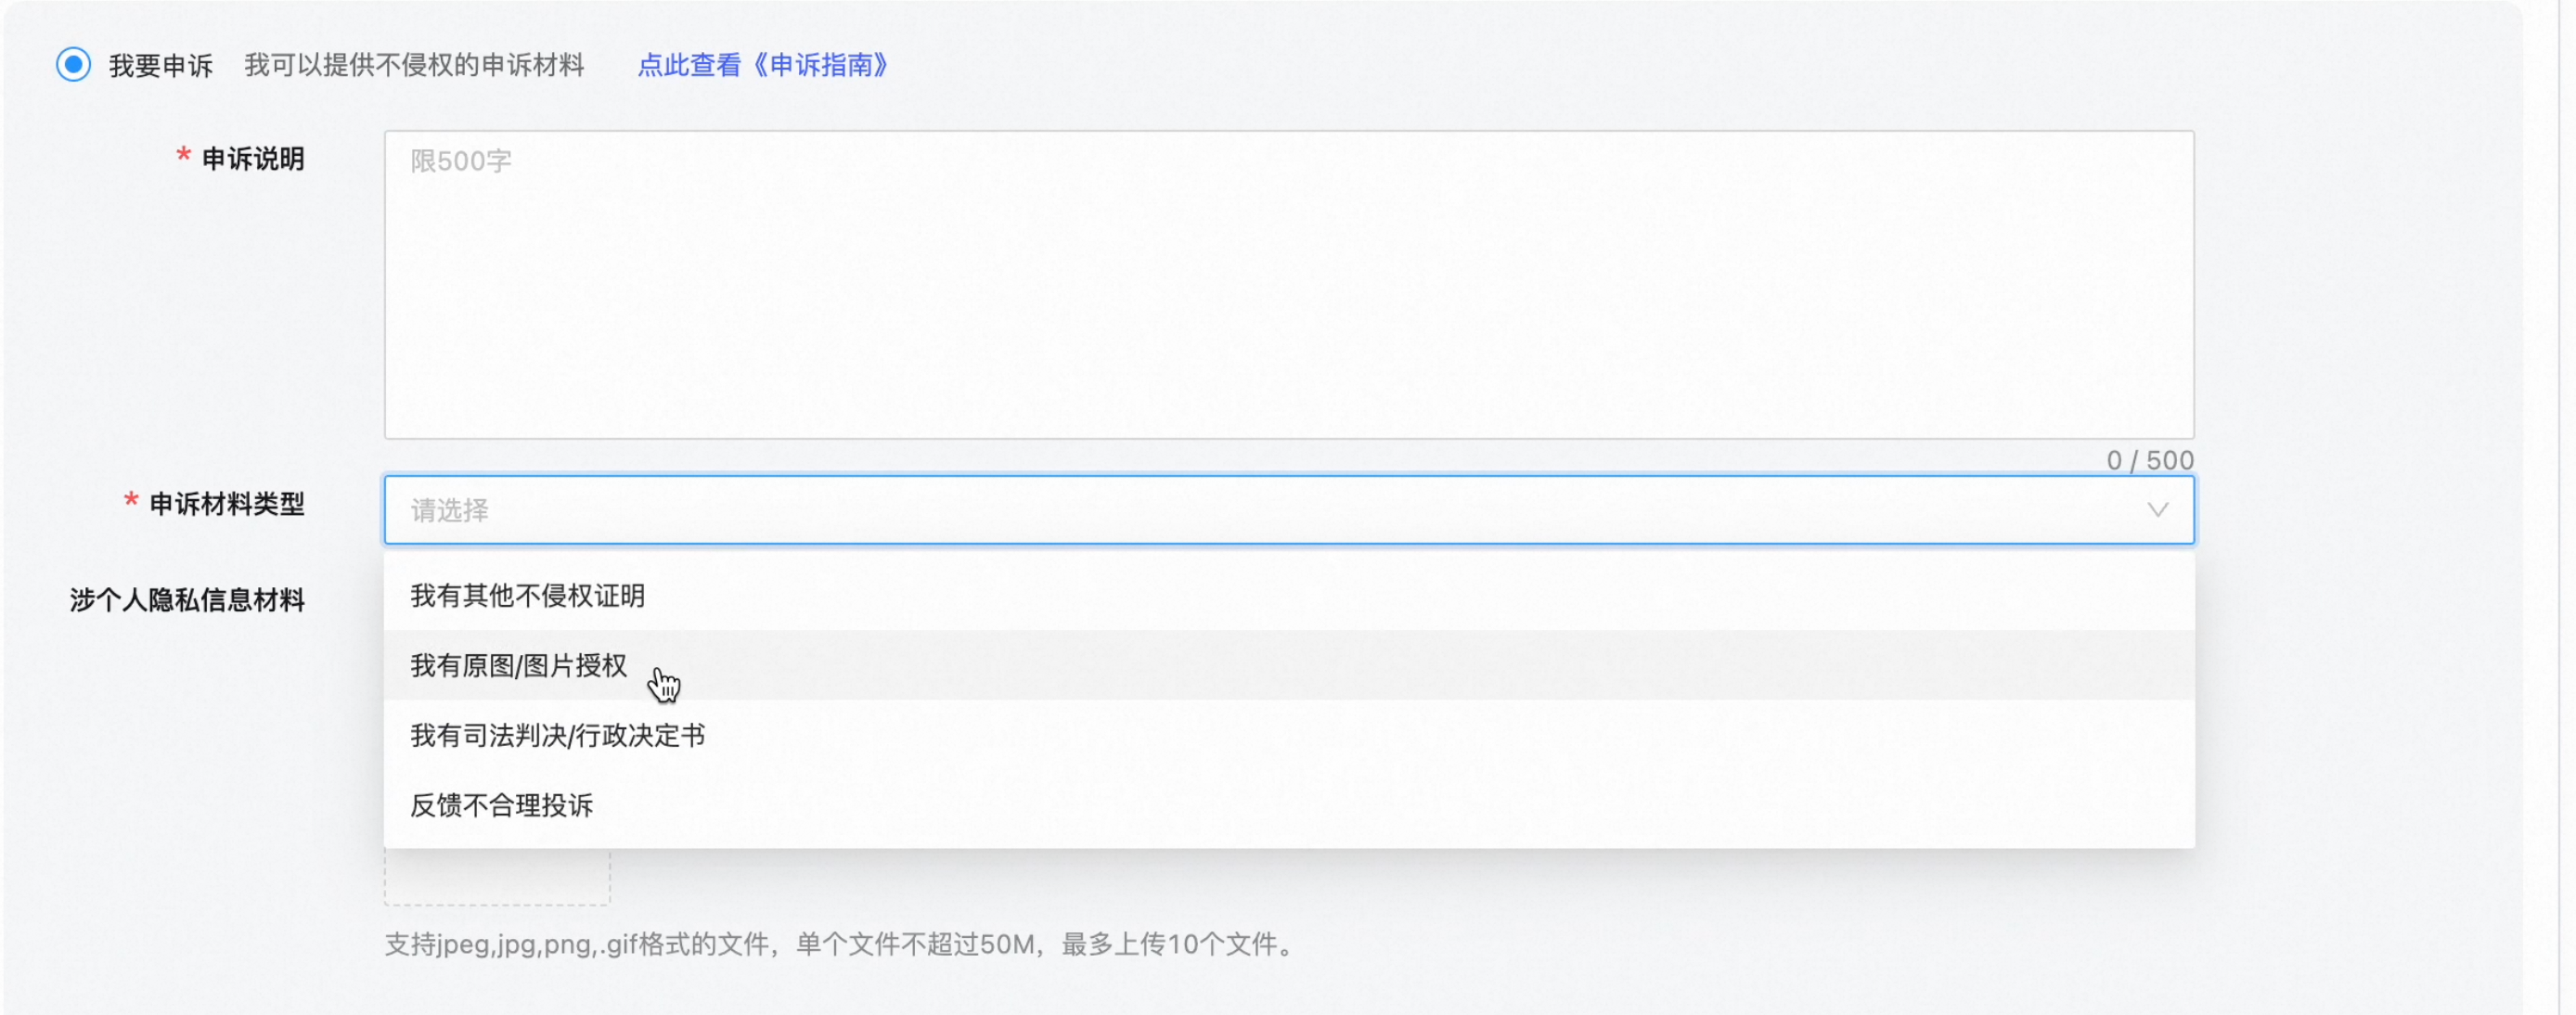Click the 请选择 combo box field
Screen dimensions: 2576x1015
1289,510
